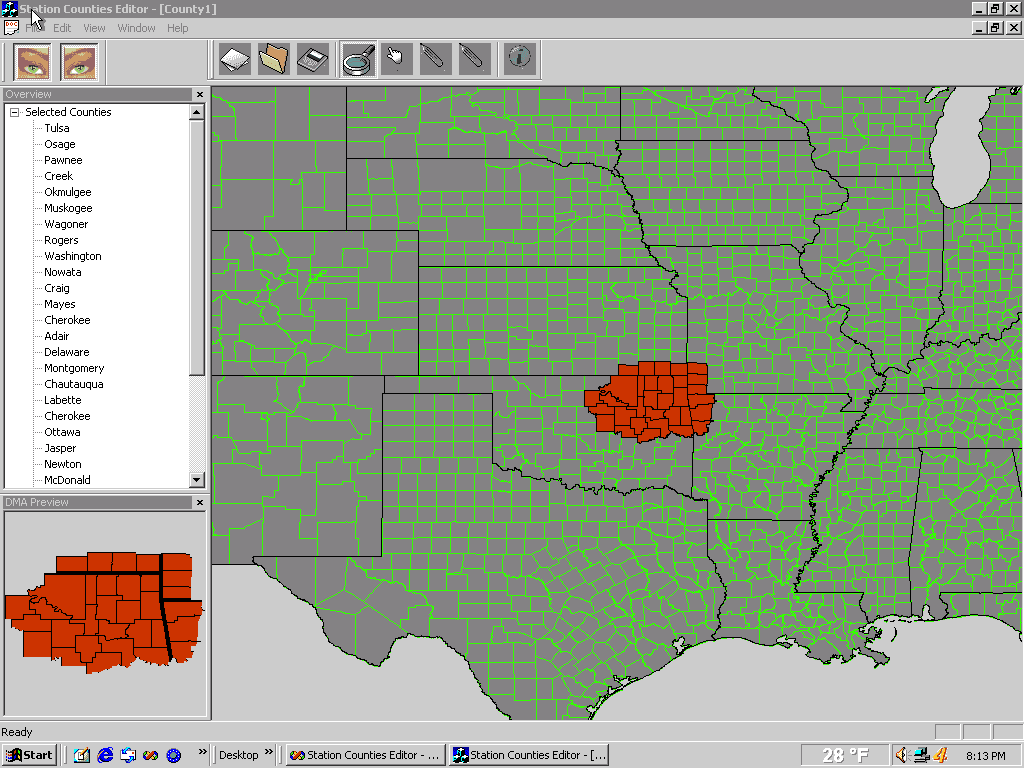The image size is (1024, 768).
Task: Click the Start button
Action: coord(28,754)
